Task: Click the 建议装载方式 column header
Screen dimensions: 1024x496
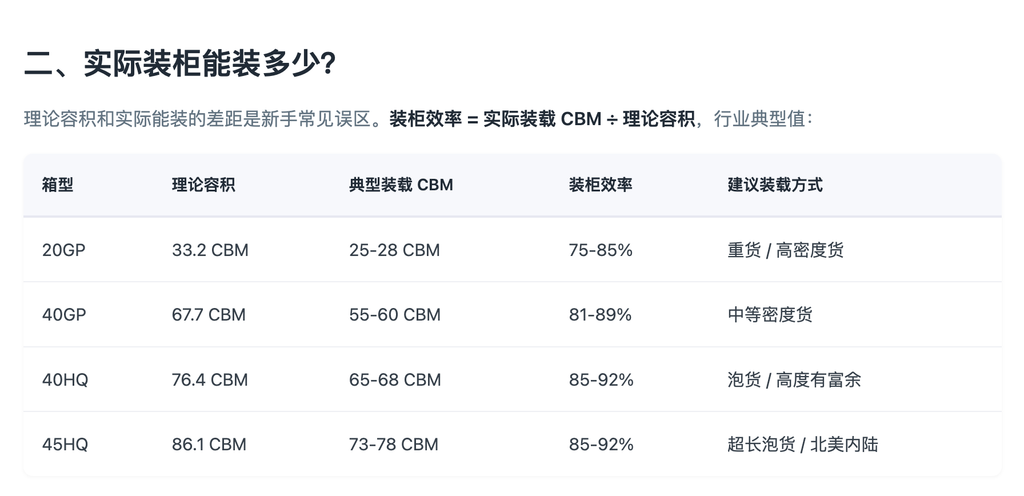Action: (775, 185)
